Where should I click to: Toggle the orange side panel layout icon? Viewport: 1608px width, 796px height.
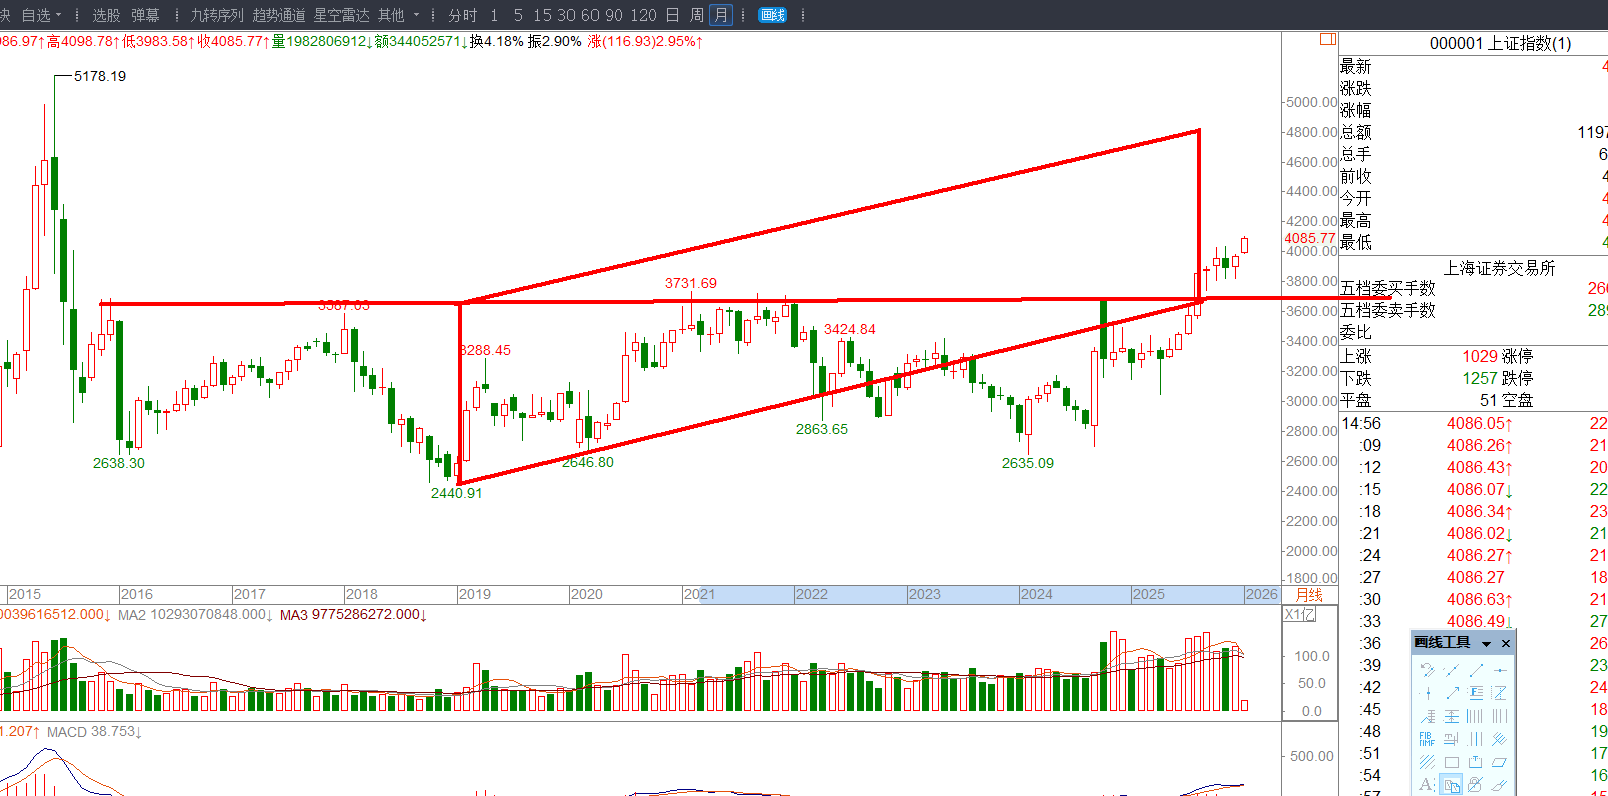(x=1327, y=39)
